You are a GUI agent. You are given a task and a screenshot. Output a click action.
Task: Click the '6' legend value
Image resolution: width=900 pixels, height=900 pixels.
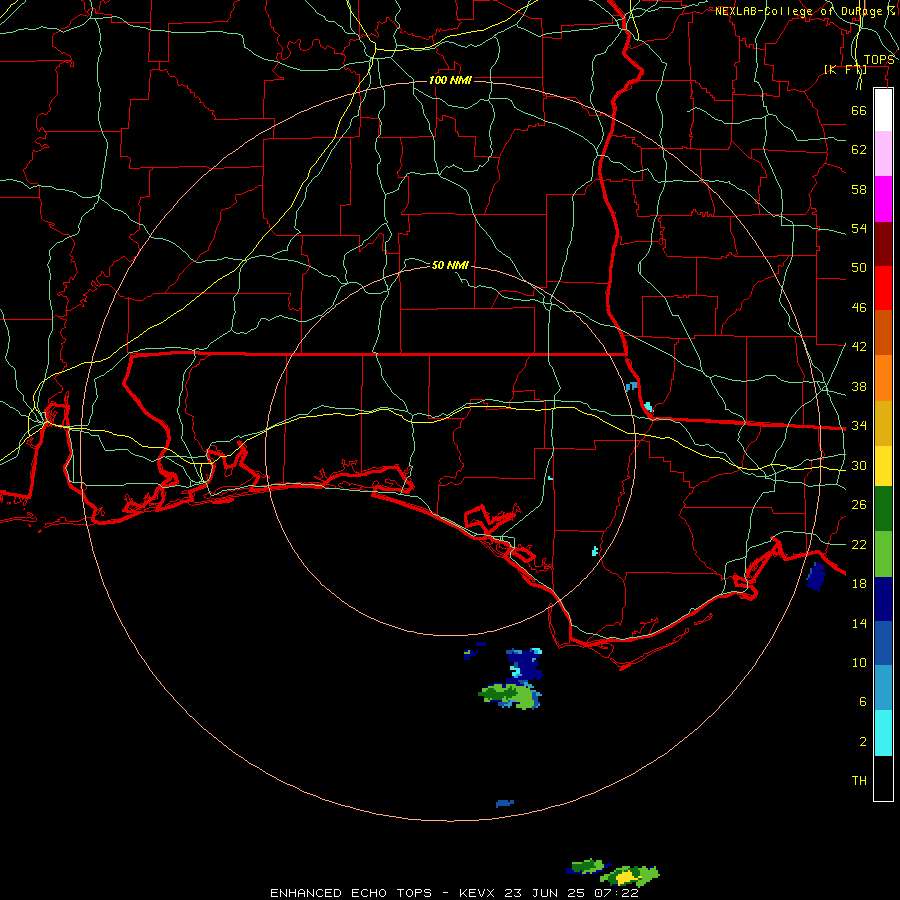tap(863, 702)
